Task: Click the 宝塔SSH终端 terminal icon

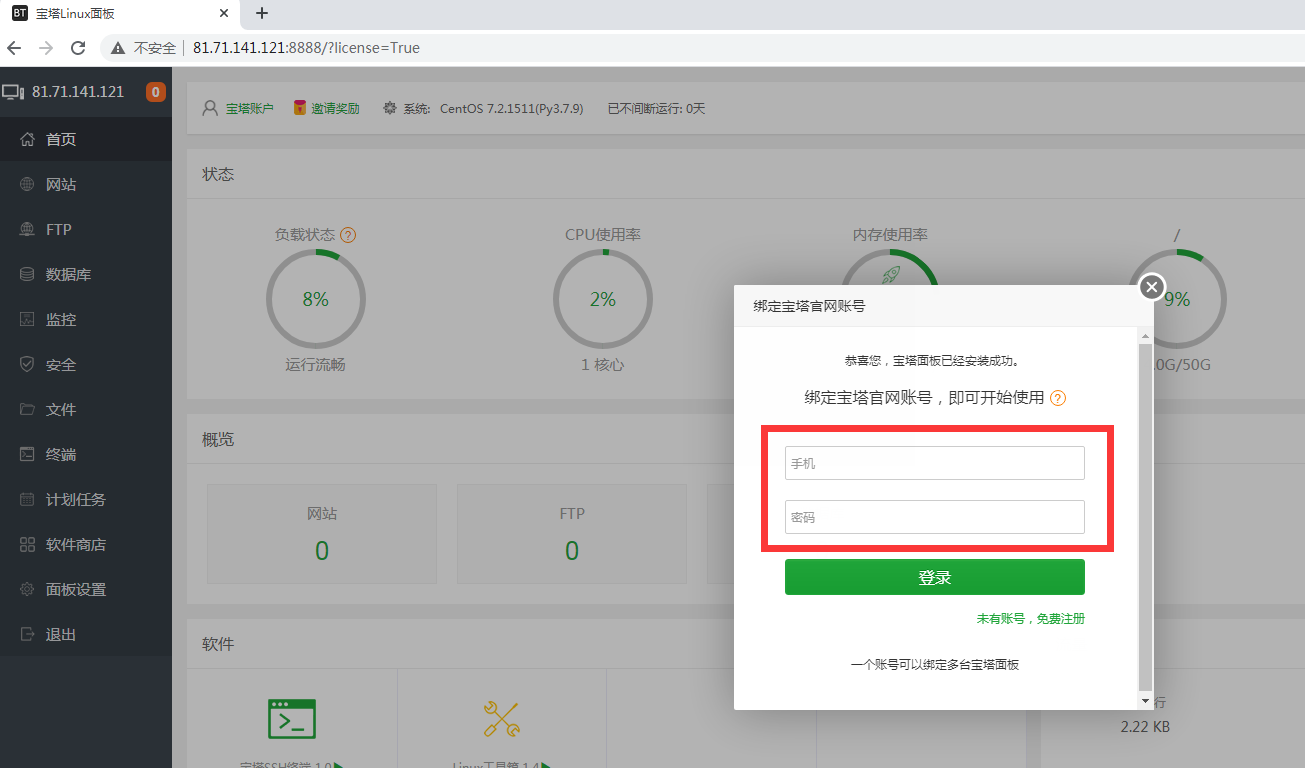Action: click(292, 718)
